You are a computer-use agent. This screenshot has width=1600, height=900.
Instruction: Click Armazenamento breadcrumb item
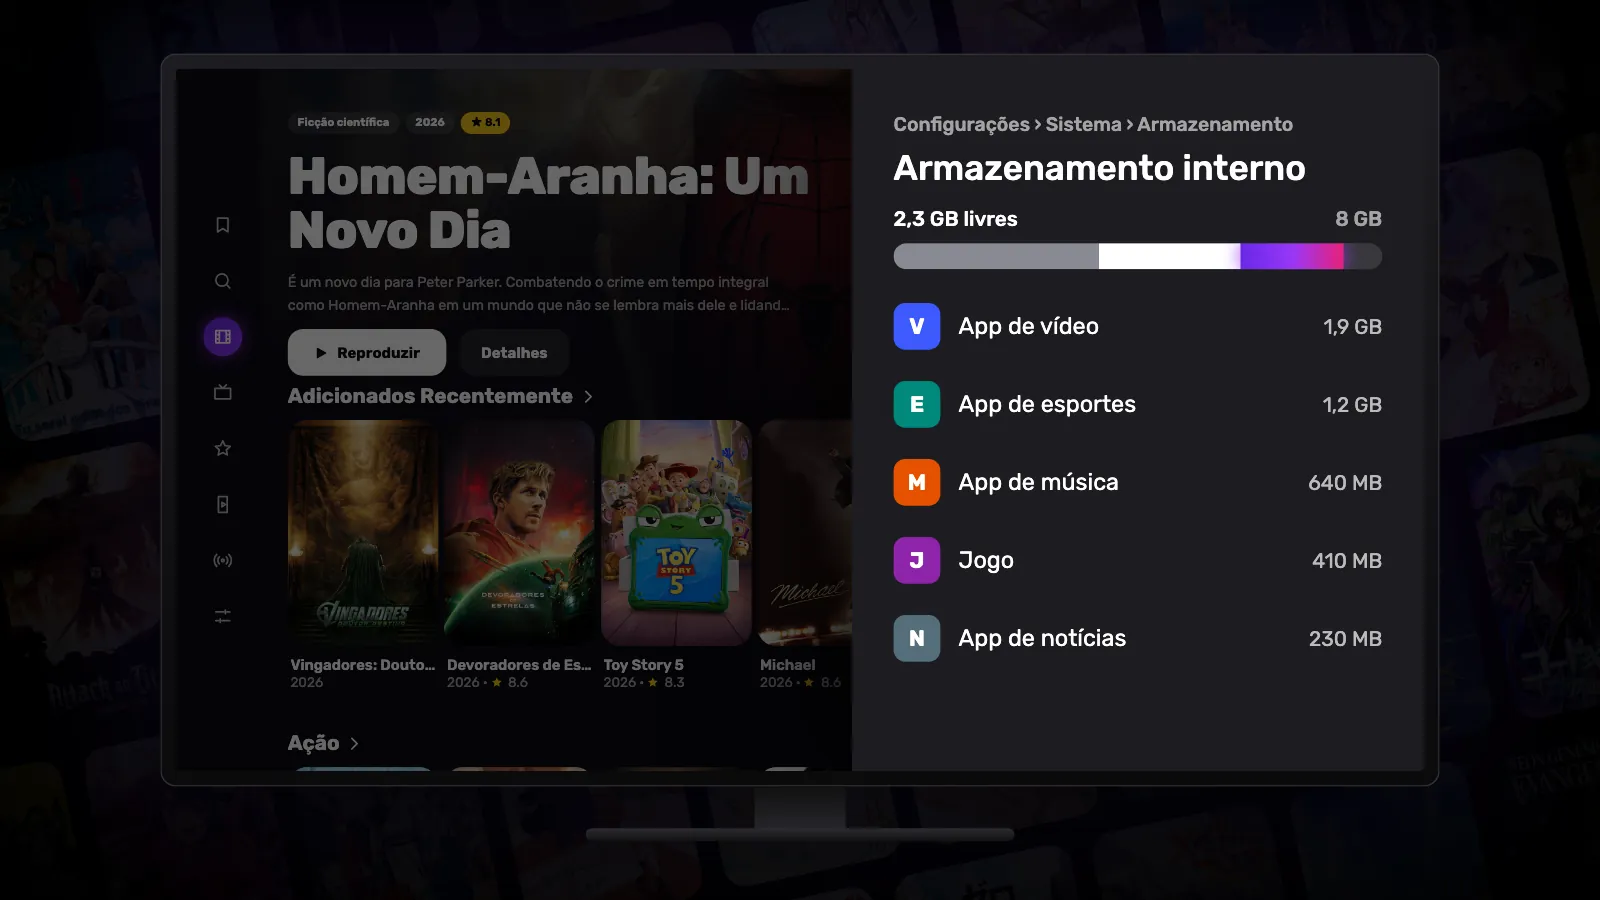tap(1215, 124)
